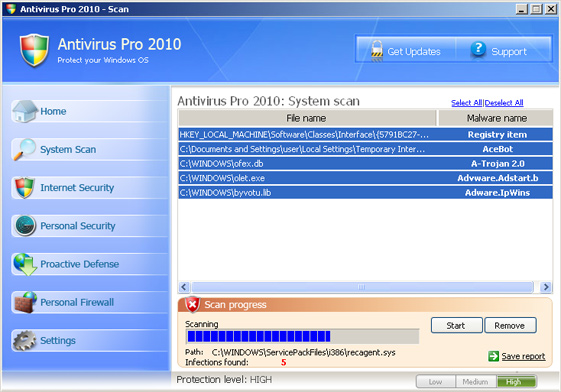This screenshot has height=392, width=561.
Task: Click the Get Updates padlock icon
Action: [376, 50]
